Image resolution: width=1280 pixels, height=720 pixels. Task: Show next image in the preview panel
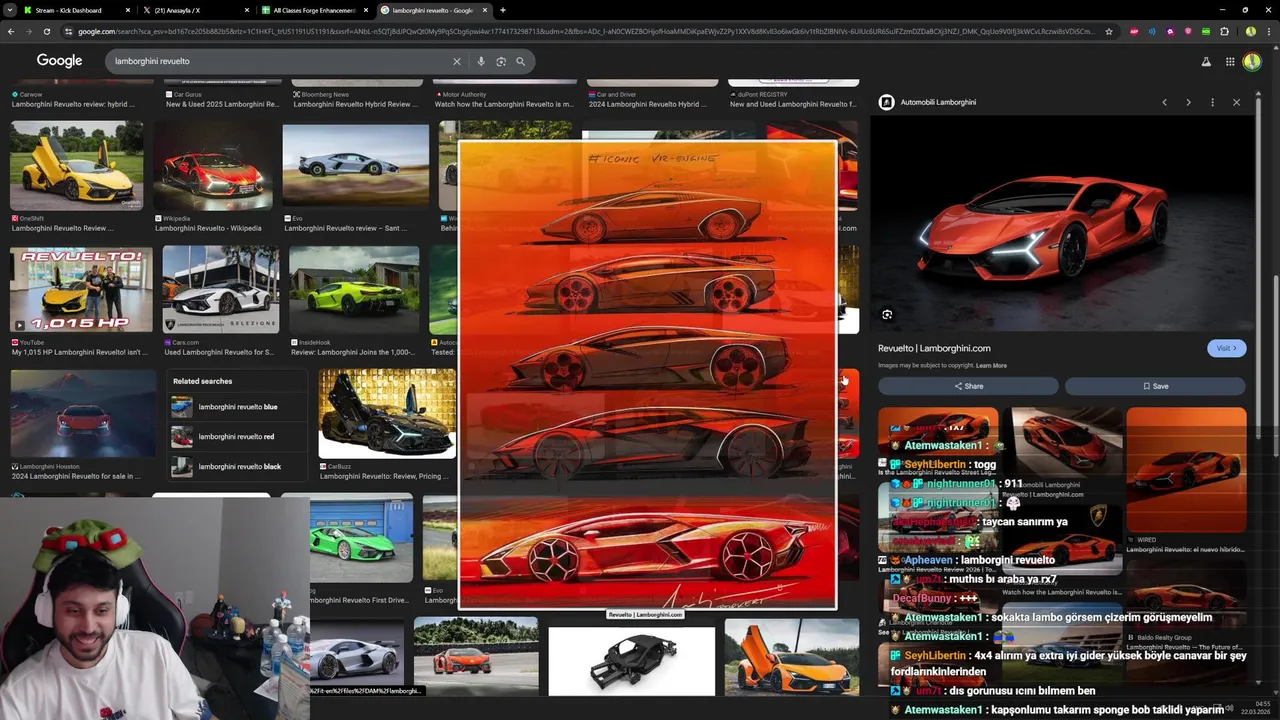(1188, 102)
